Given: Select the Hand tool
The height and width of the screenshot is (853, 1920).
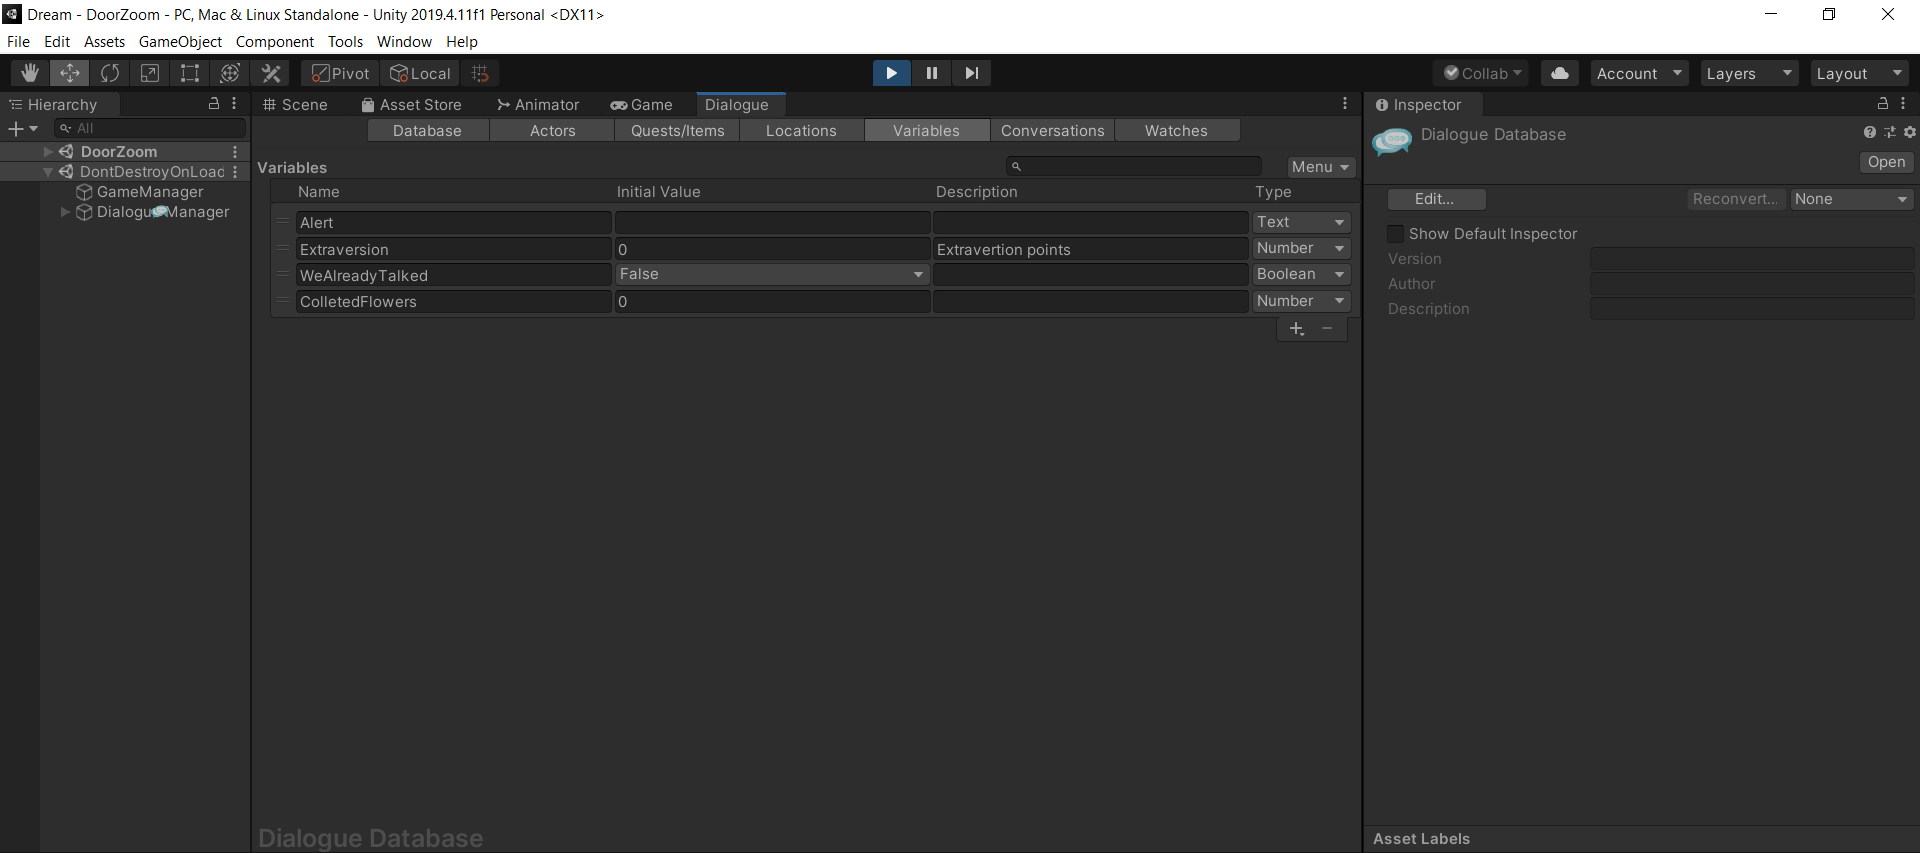Looking at the screenshot, I should [30, 73].
